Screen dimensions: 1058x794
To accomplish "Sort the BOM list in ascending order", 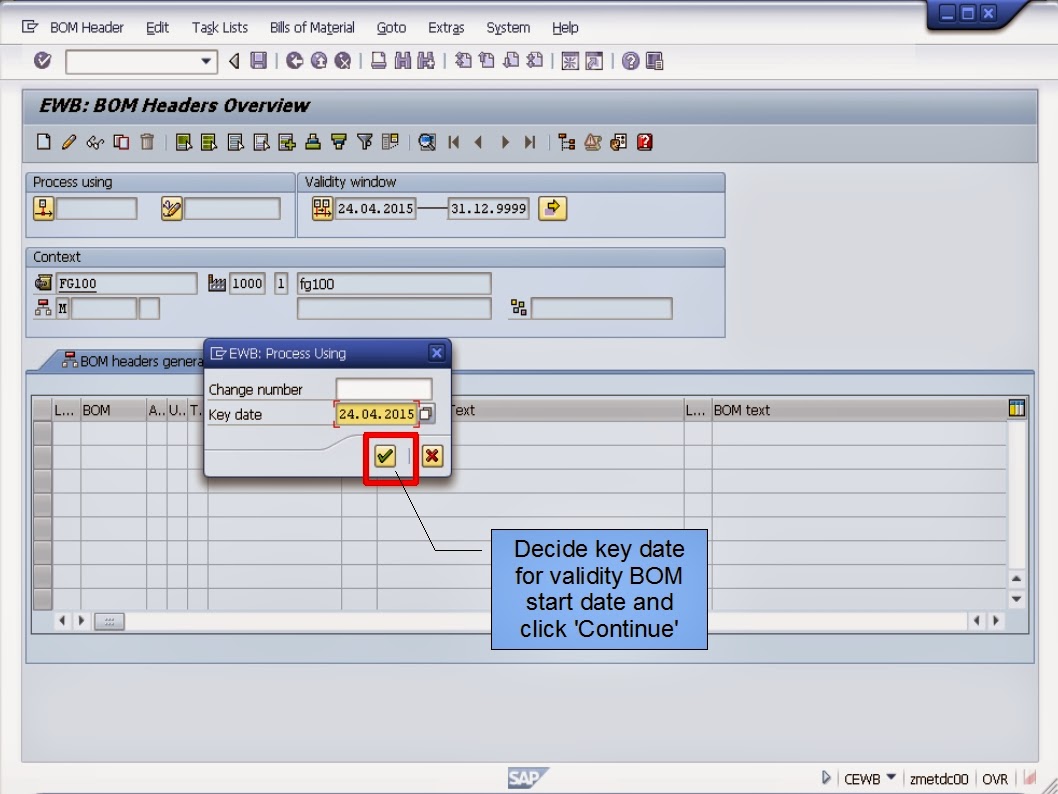I will point(311,142).
